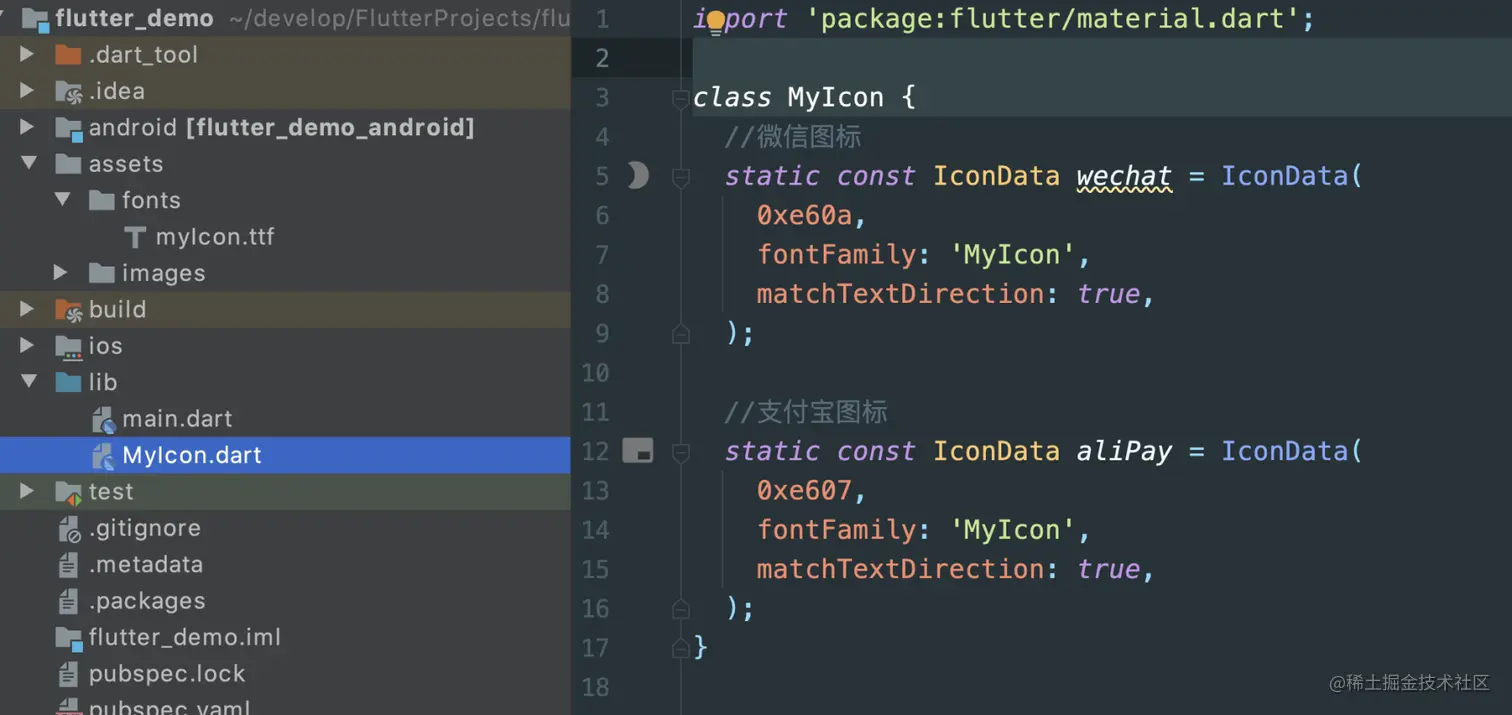Click the build folder icon

69,310
